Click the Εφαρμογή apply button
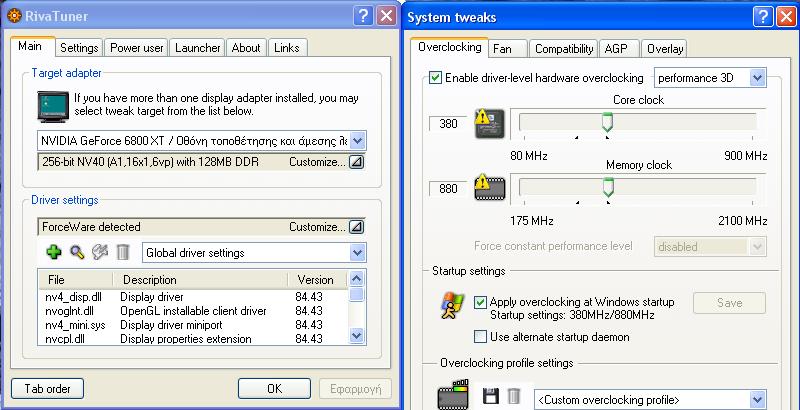This screenshot has height=410, width=800. tap(355, 389)
